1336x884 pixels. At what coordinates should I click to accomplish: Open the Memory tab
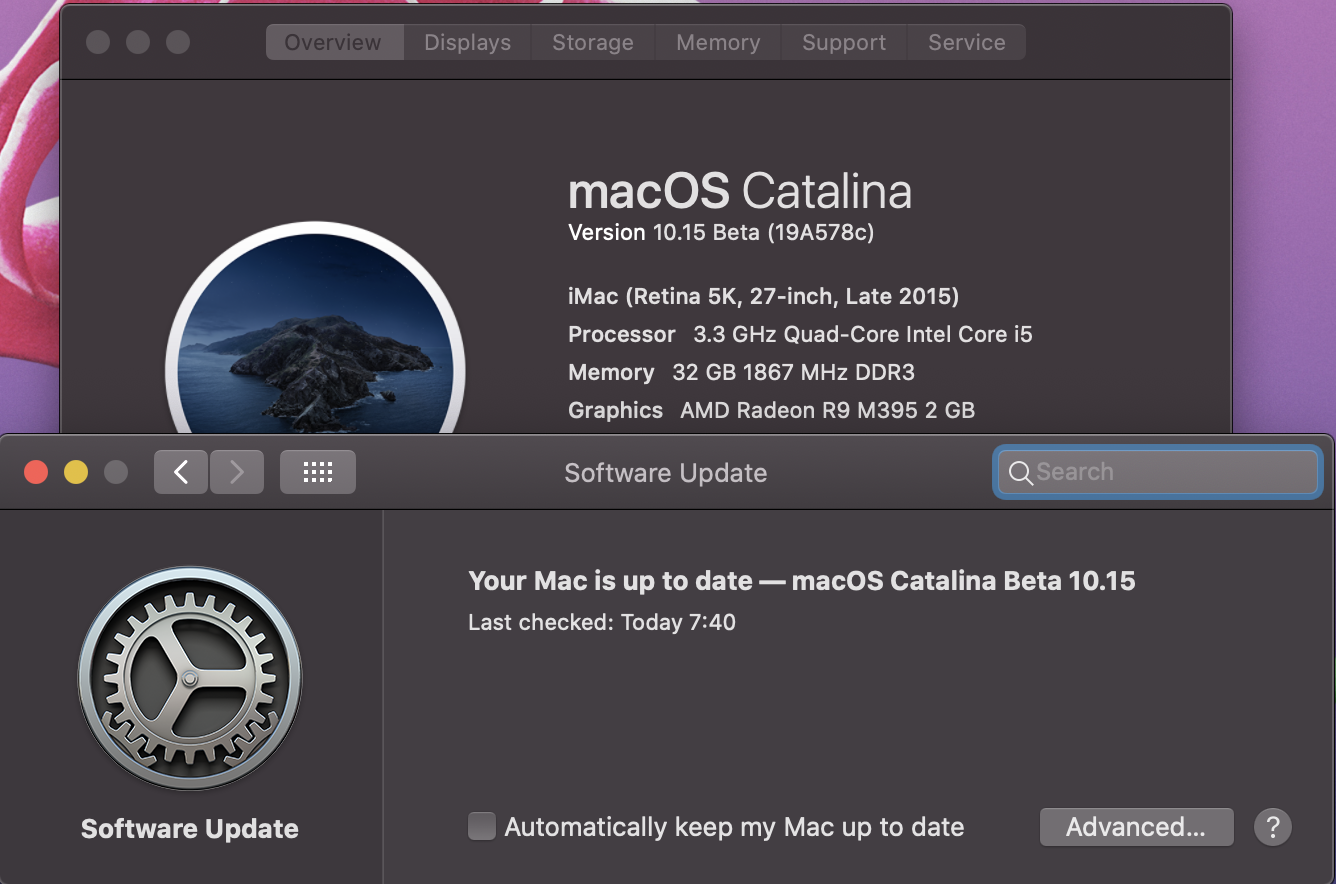point(718,42)
